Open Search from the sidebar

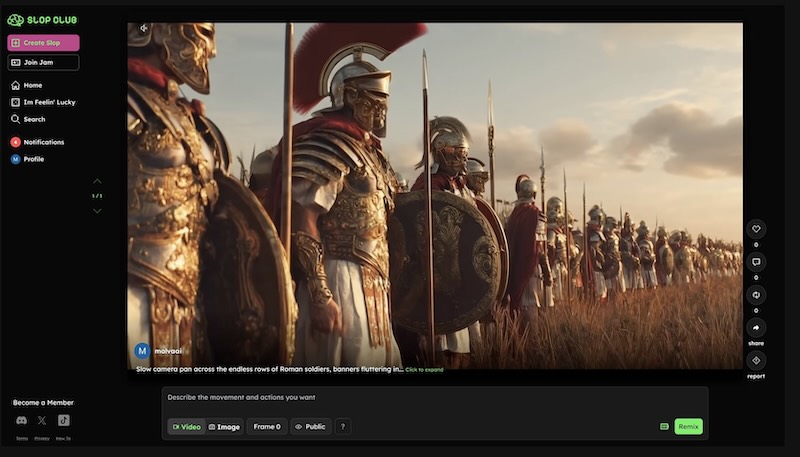28,119
